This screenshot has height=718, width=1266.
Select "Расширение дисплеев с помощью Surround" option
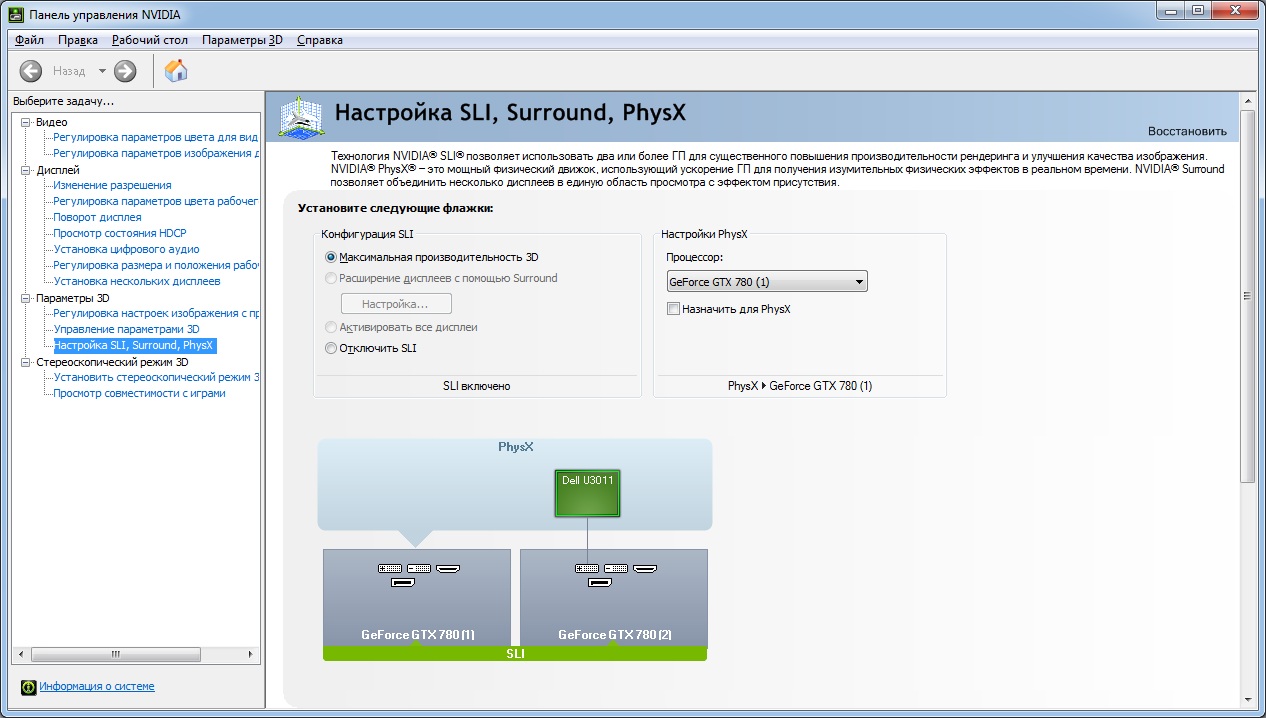[x=332, y=278]
